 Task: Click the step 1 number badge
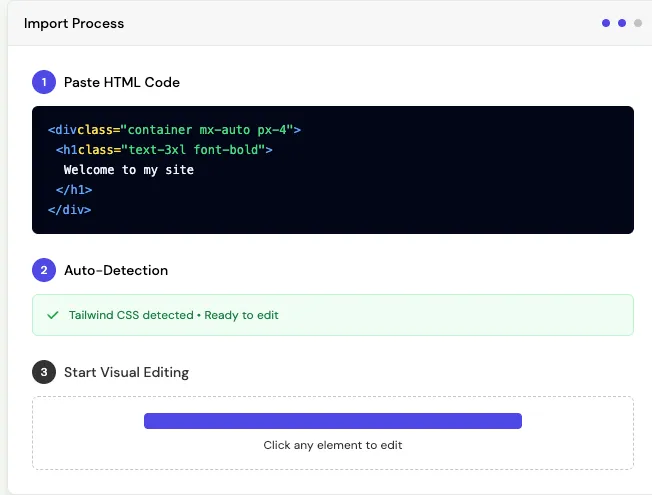coord(44,82)
